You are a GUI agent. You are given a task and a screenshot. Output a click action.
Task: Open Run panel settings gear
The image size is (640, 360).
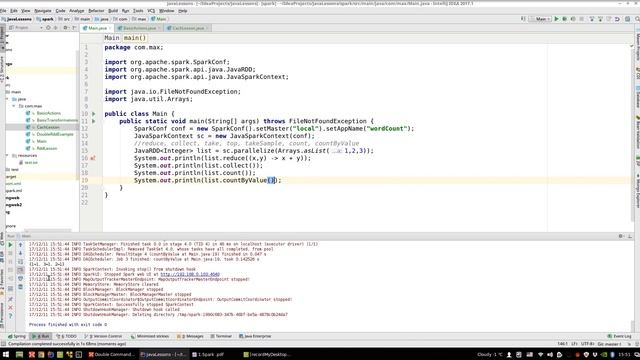pos(620,236)
